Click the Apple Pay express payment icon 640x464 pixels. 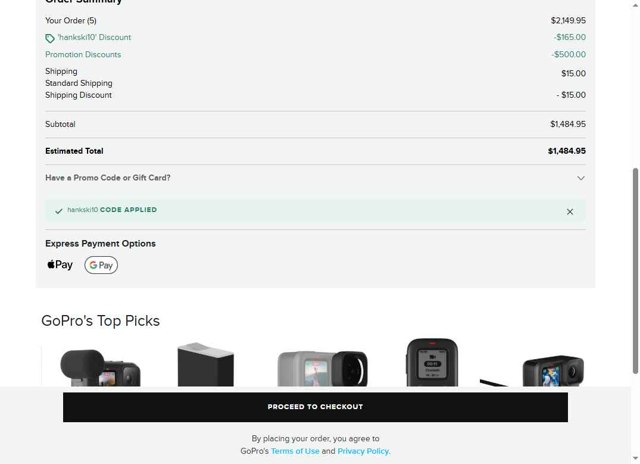pyautogui.click(x=60, y=265)
